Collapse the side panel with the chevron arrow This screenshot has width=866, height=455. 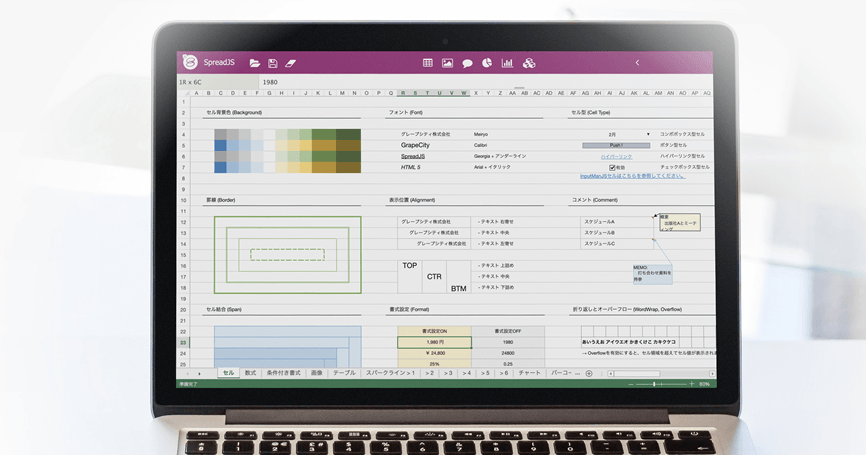pos(637,63)
